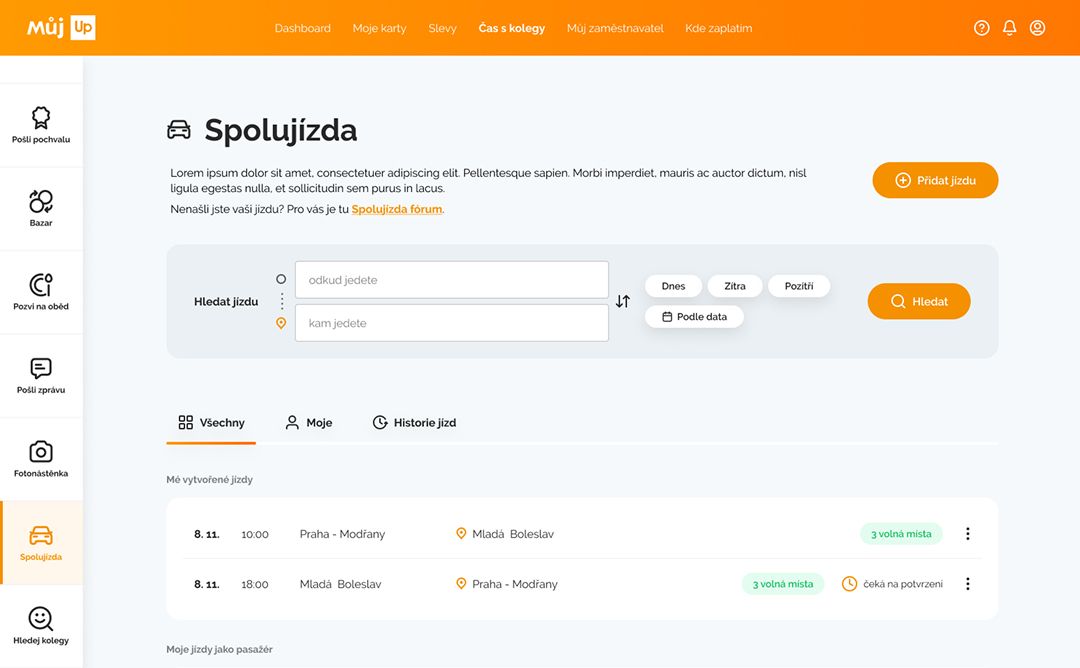Open options menu for 10:00 ride
The height and width of the screenshot is (668, 1080).
click(x=967, y=534)
